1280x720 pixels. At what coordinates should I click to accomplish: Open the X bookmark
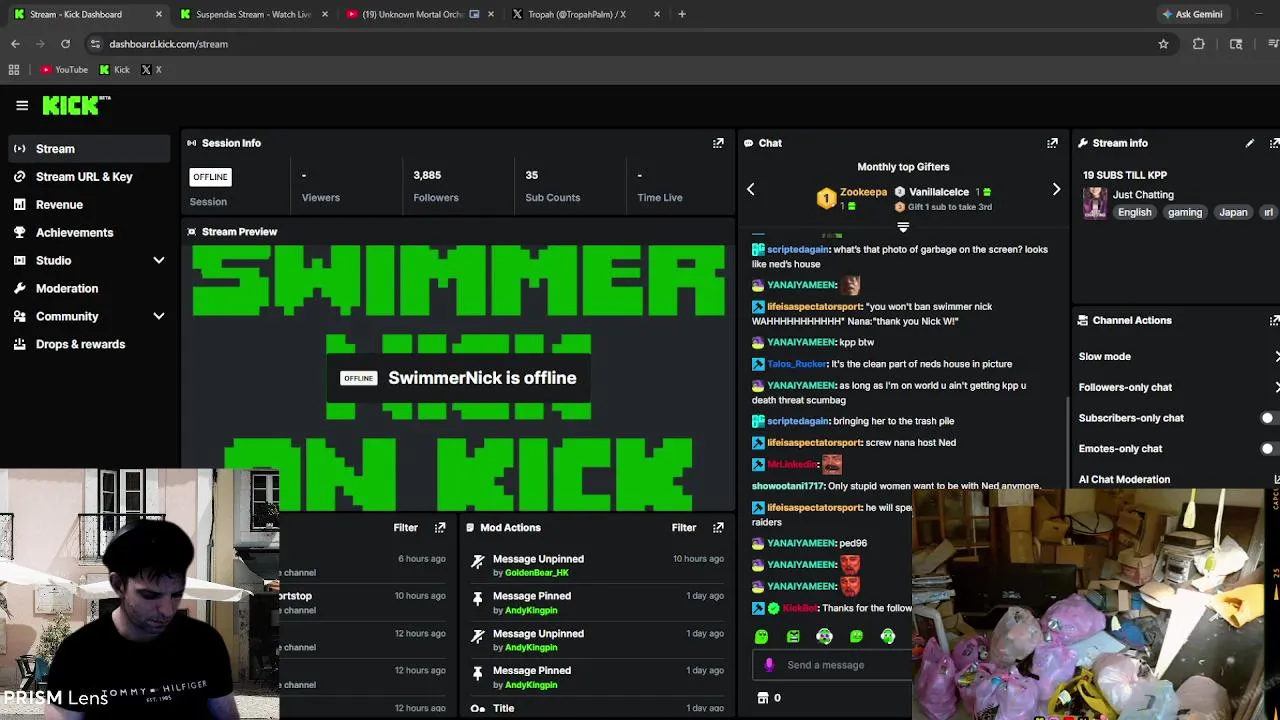pyautogui.click(x=151, y=70)
